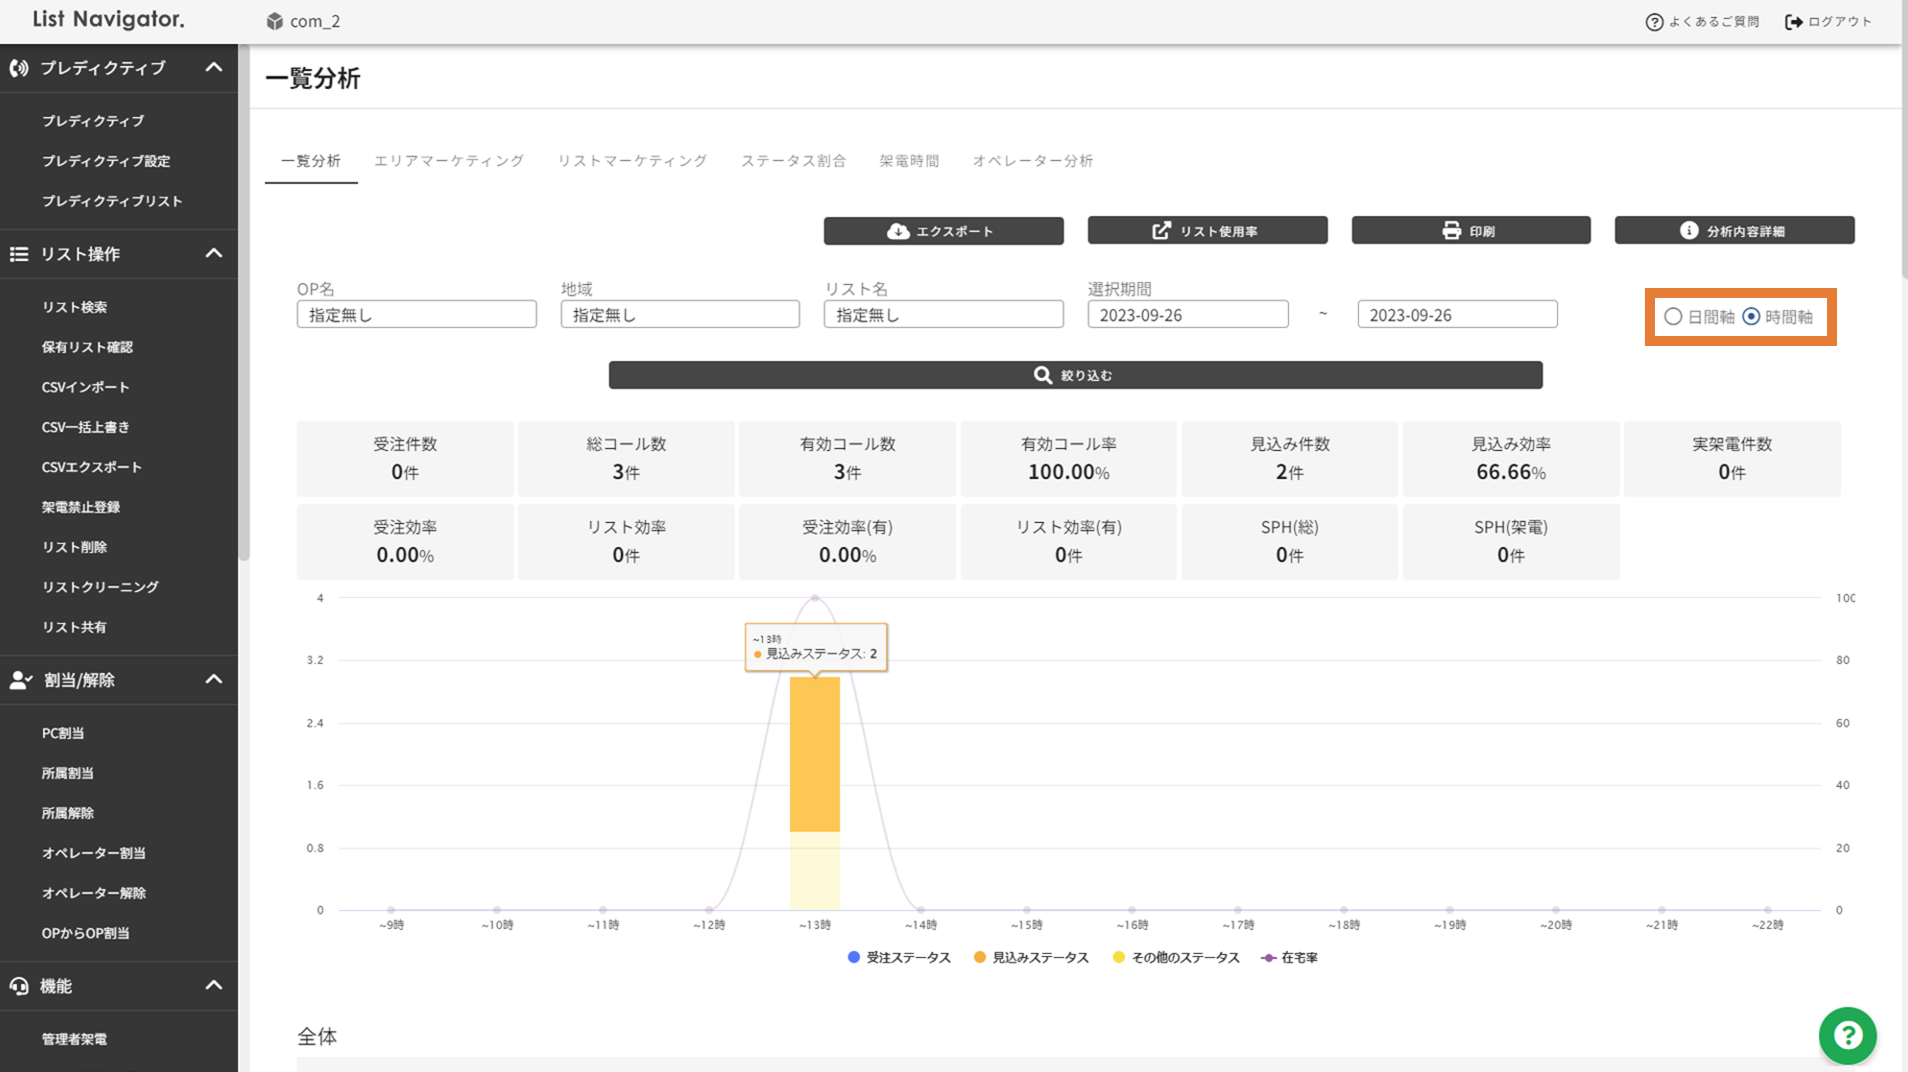Collapse the プレディクティブ sidebar section
This screenshot has height=1072, width=1908.
point(213,67)
